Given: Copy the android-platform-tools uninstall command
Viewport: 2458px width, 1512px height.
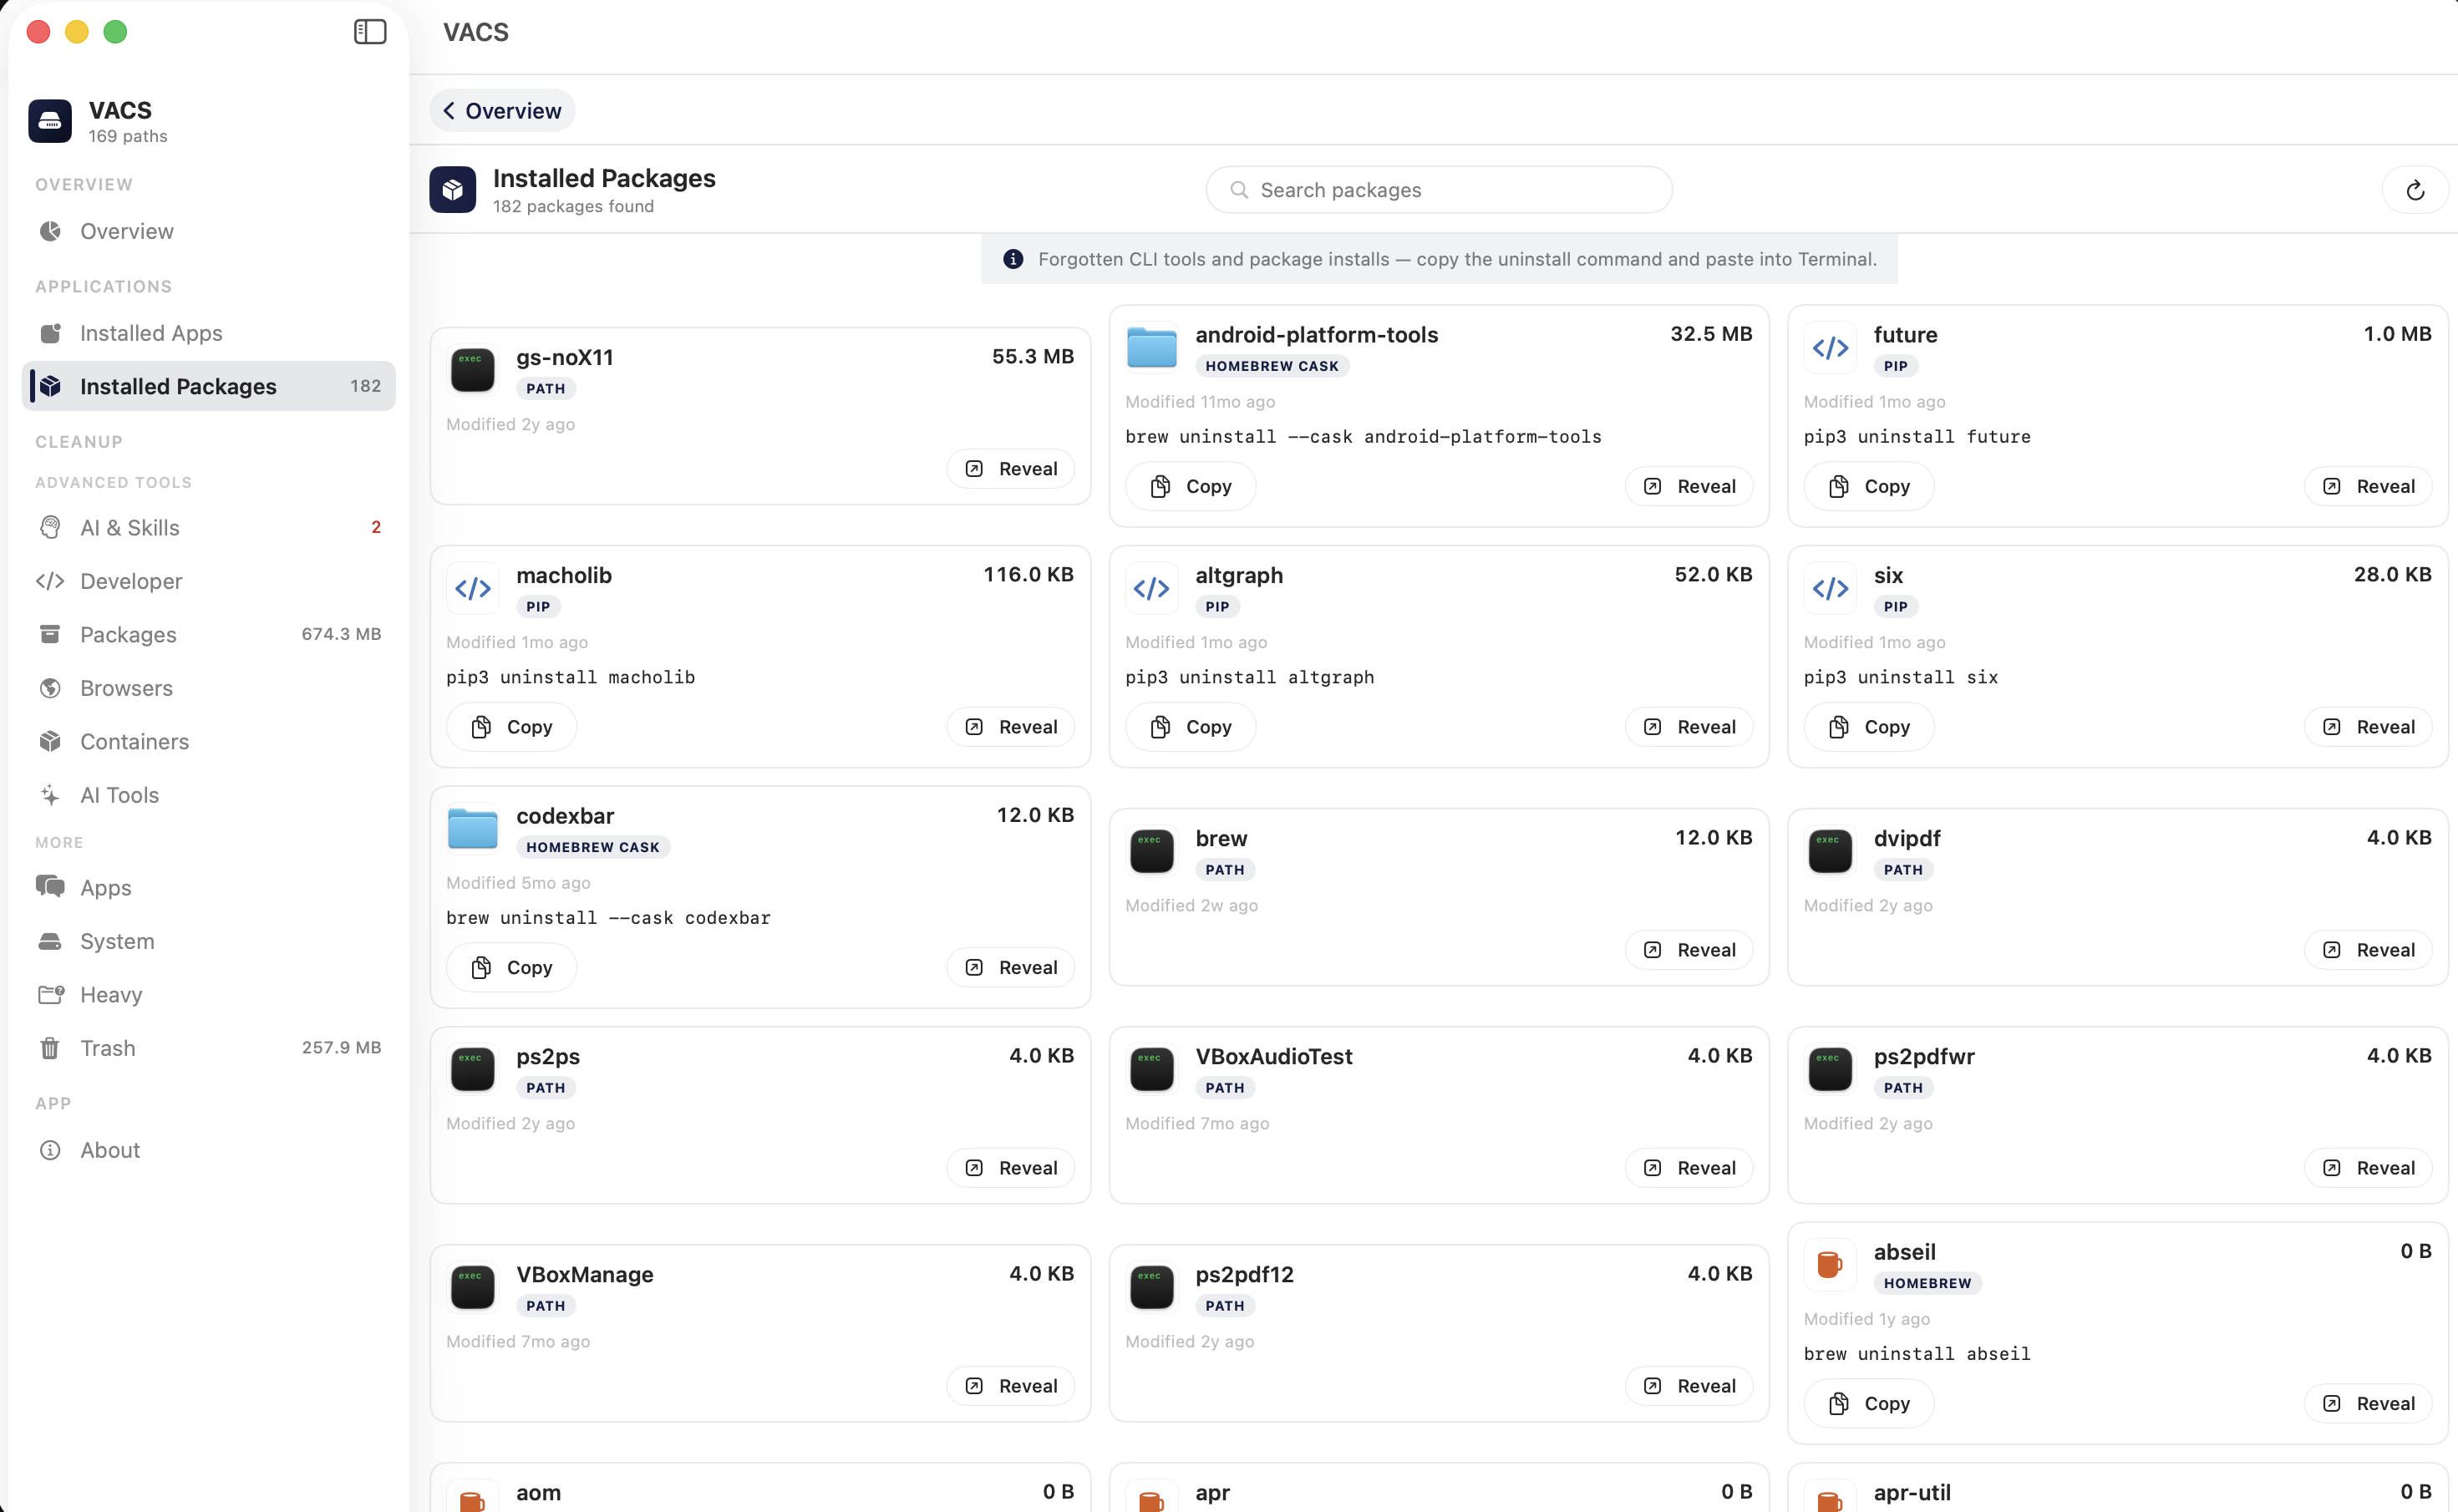Looking at the screenshot, I should [1190, 487].
